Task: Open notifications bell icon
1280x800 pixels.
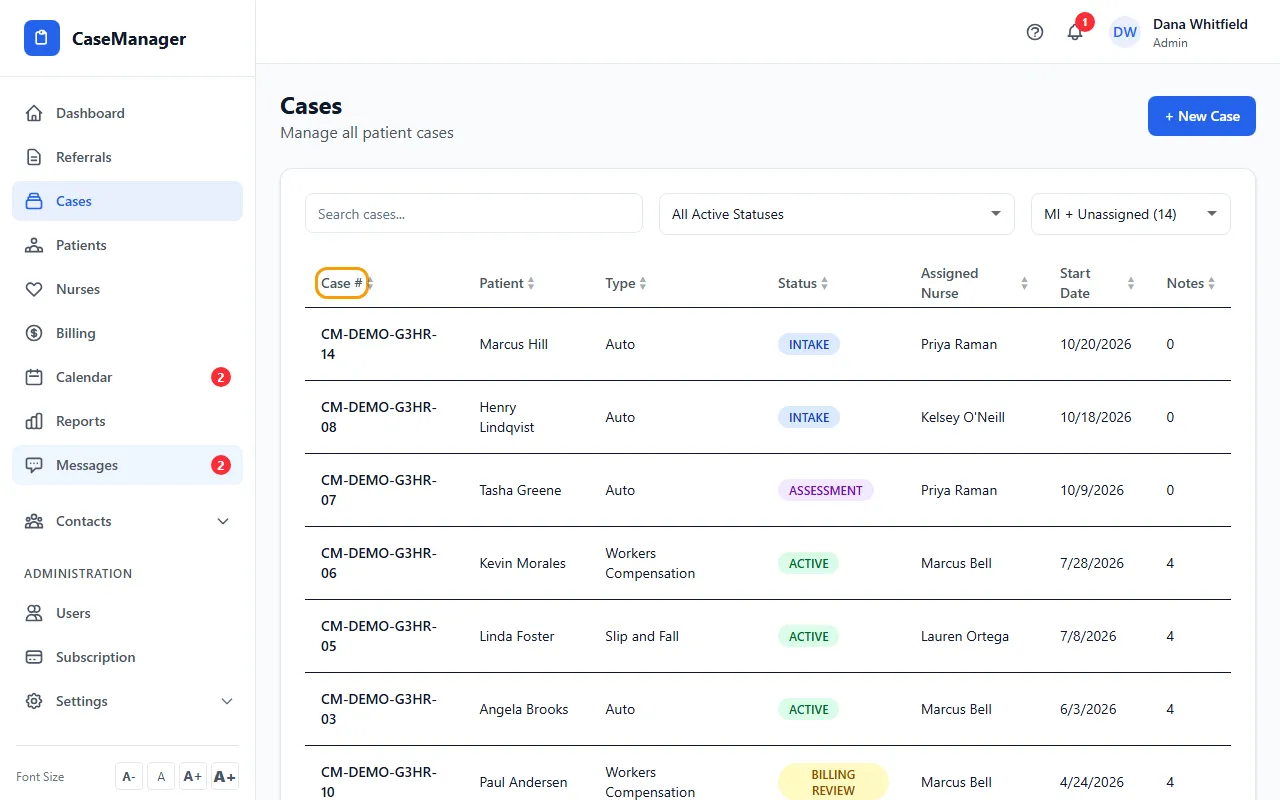Action: pyautogui.click(x=1075, y=32)
